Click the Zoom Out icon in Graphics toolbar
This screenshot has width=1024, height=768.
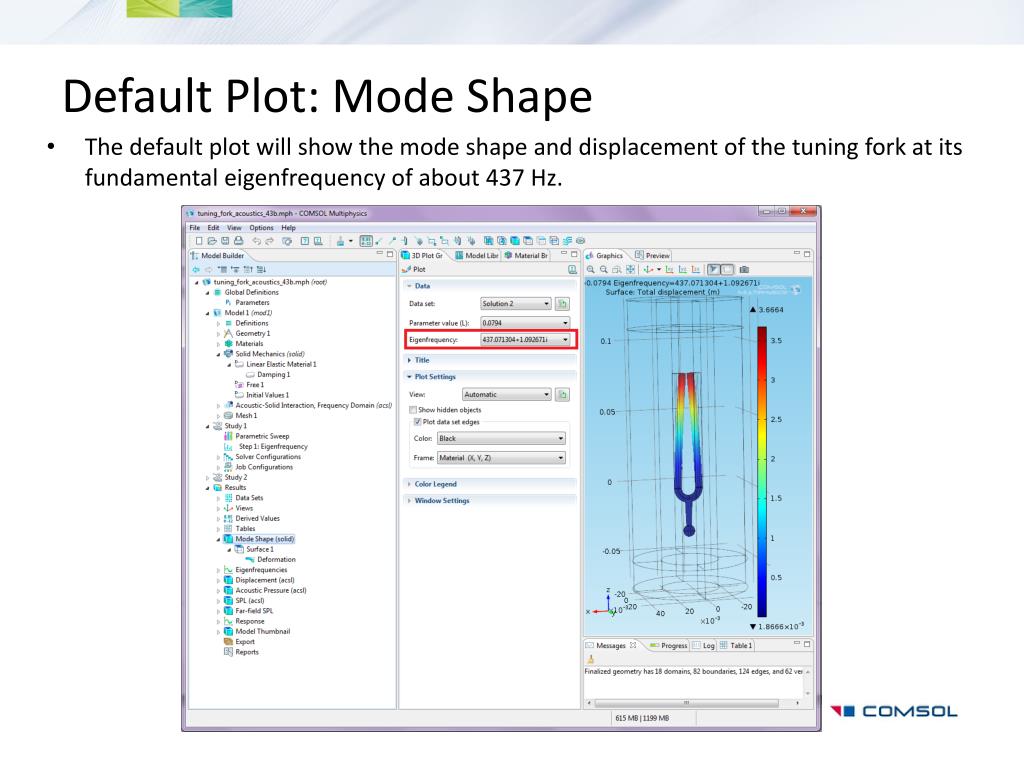[x=604, y=269]
